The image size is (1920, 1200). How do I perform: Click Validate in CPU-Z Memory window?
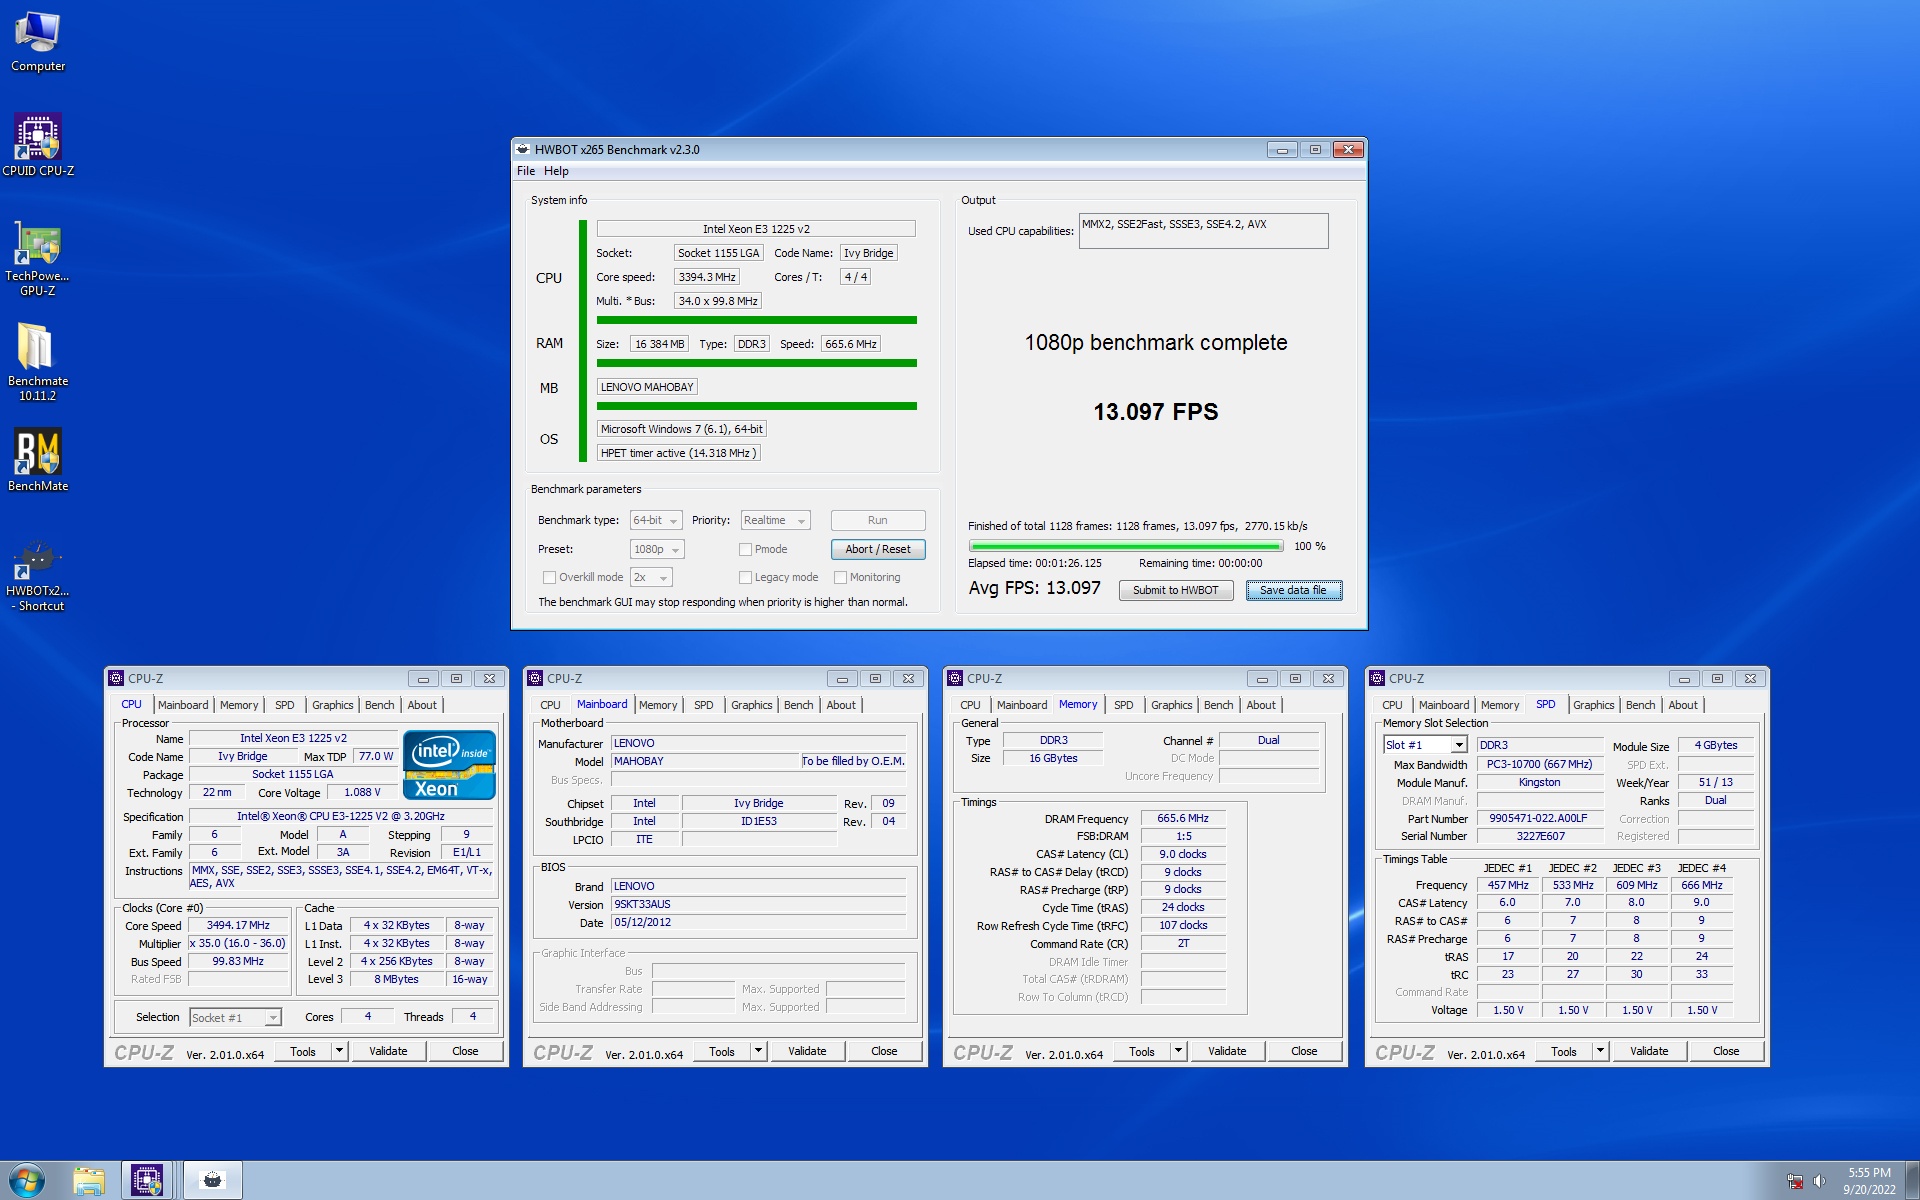[1227, 1051]
